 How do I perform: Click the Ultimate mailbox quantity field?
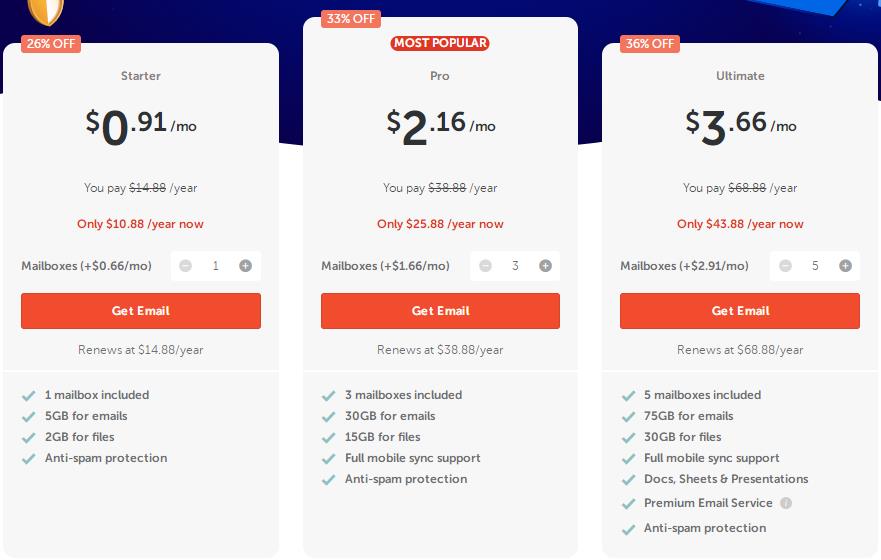point(815,266)
